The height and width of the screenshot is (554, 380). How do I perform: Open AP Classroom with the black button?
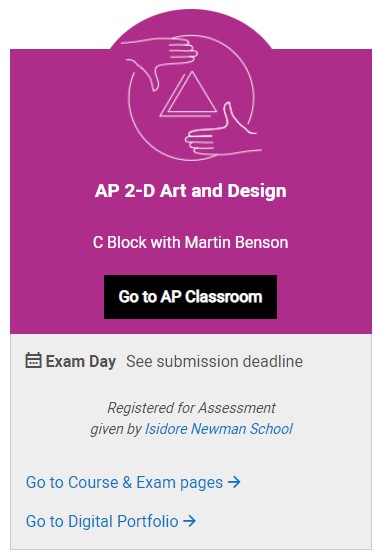pos(190,297)
